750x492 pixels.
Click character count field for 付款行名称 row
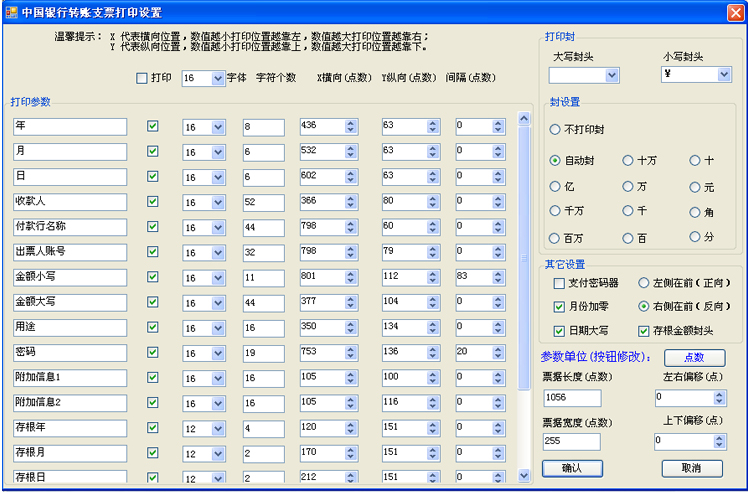[263, 228]
